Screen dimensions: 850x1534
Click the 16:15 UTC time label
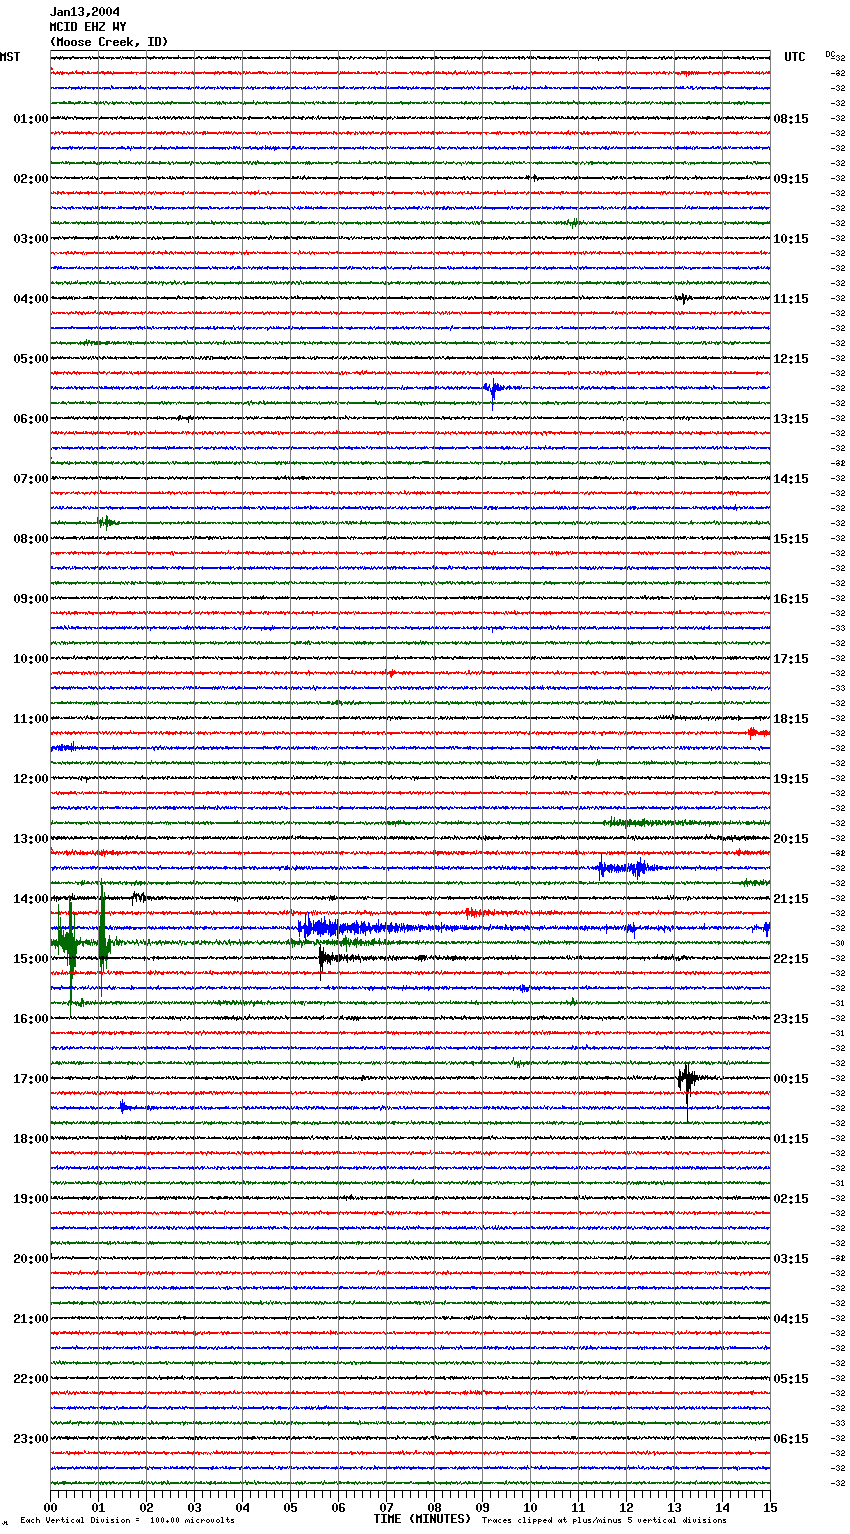(791, 599)
